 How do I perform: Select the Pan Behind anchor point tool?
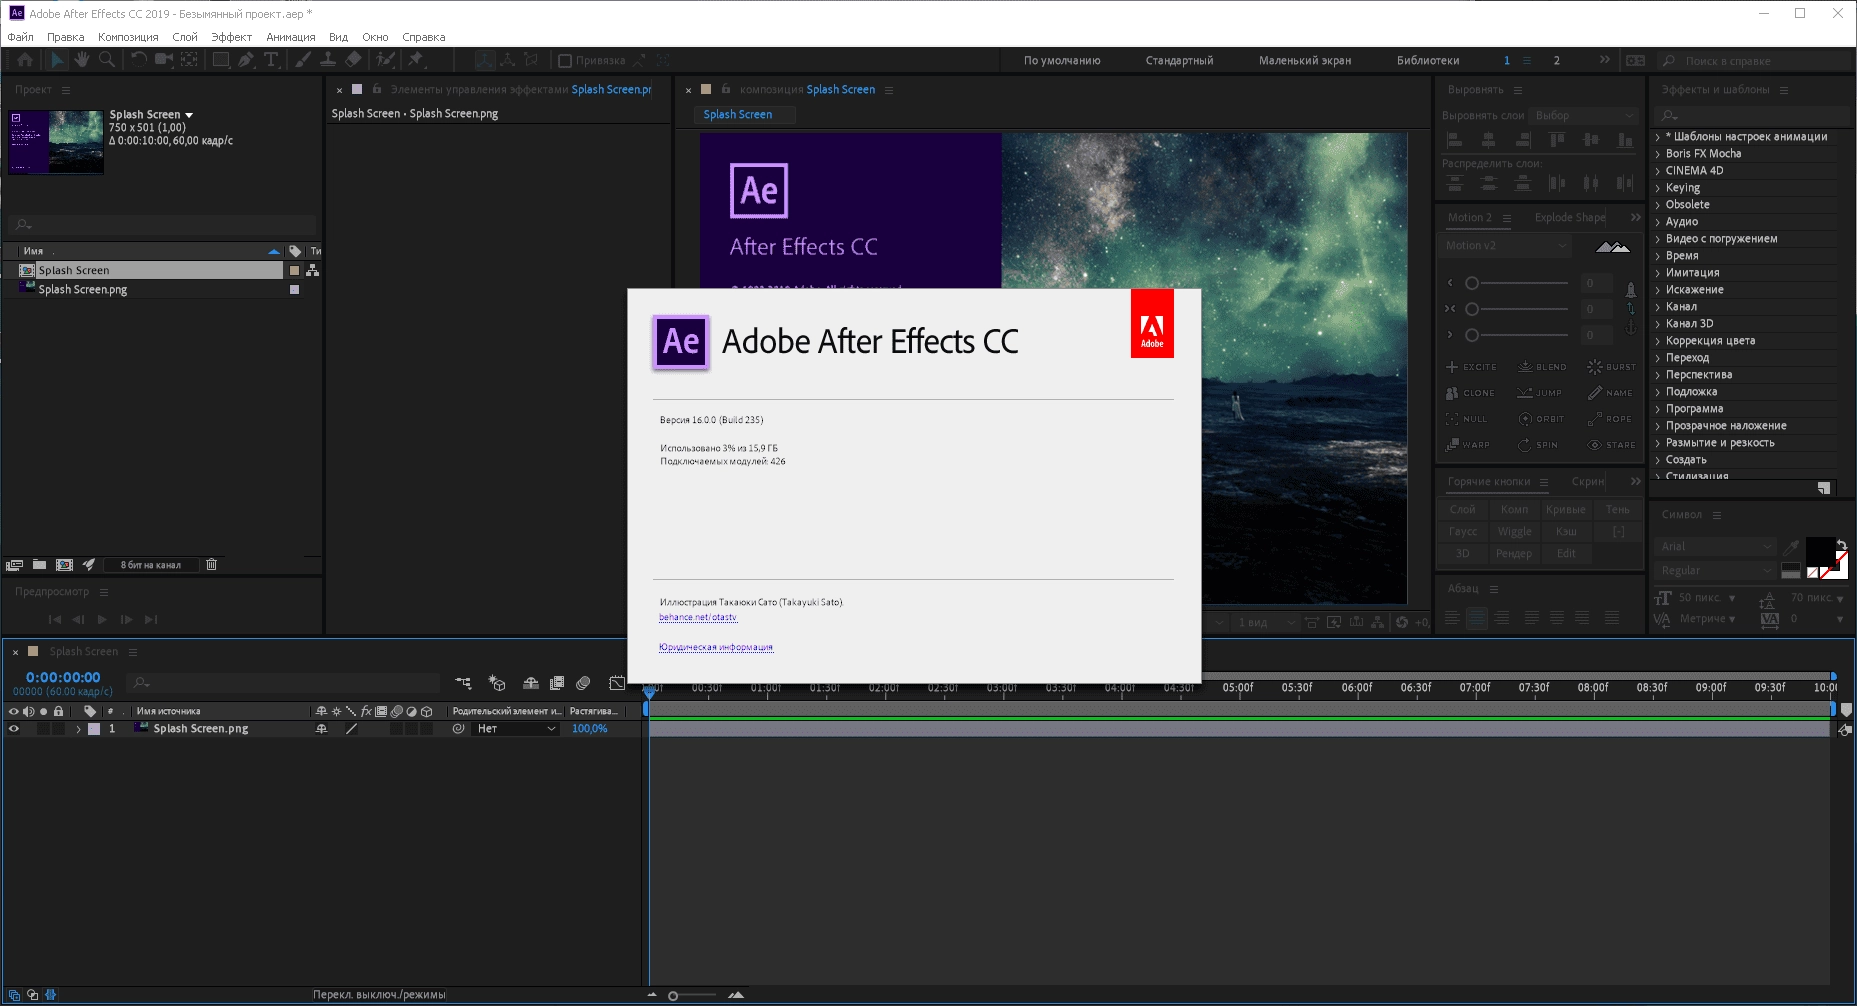(188, 60)
